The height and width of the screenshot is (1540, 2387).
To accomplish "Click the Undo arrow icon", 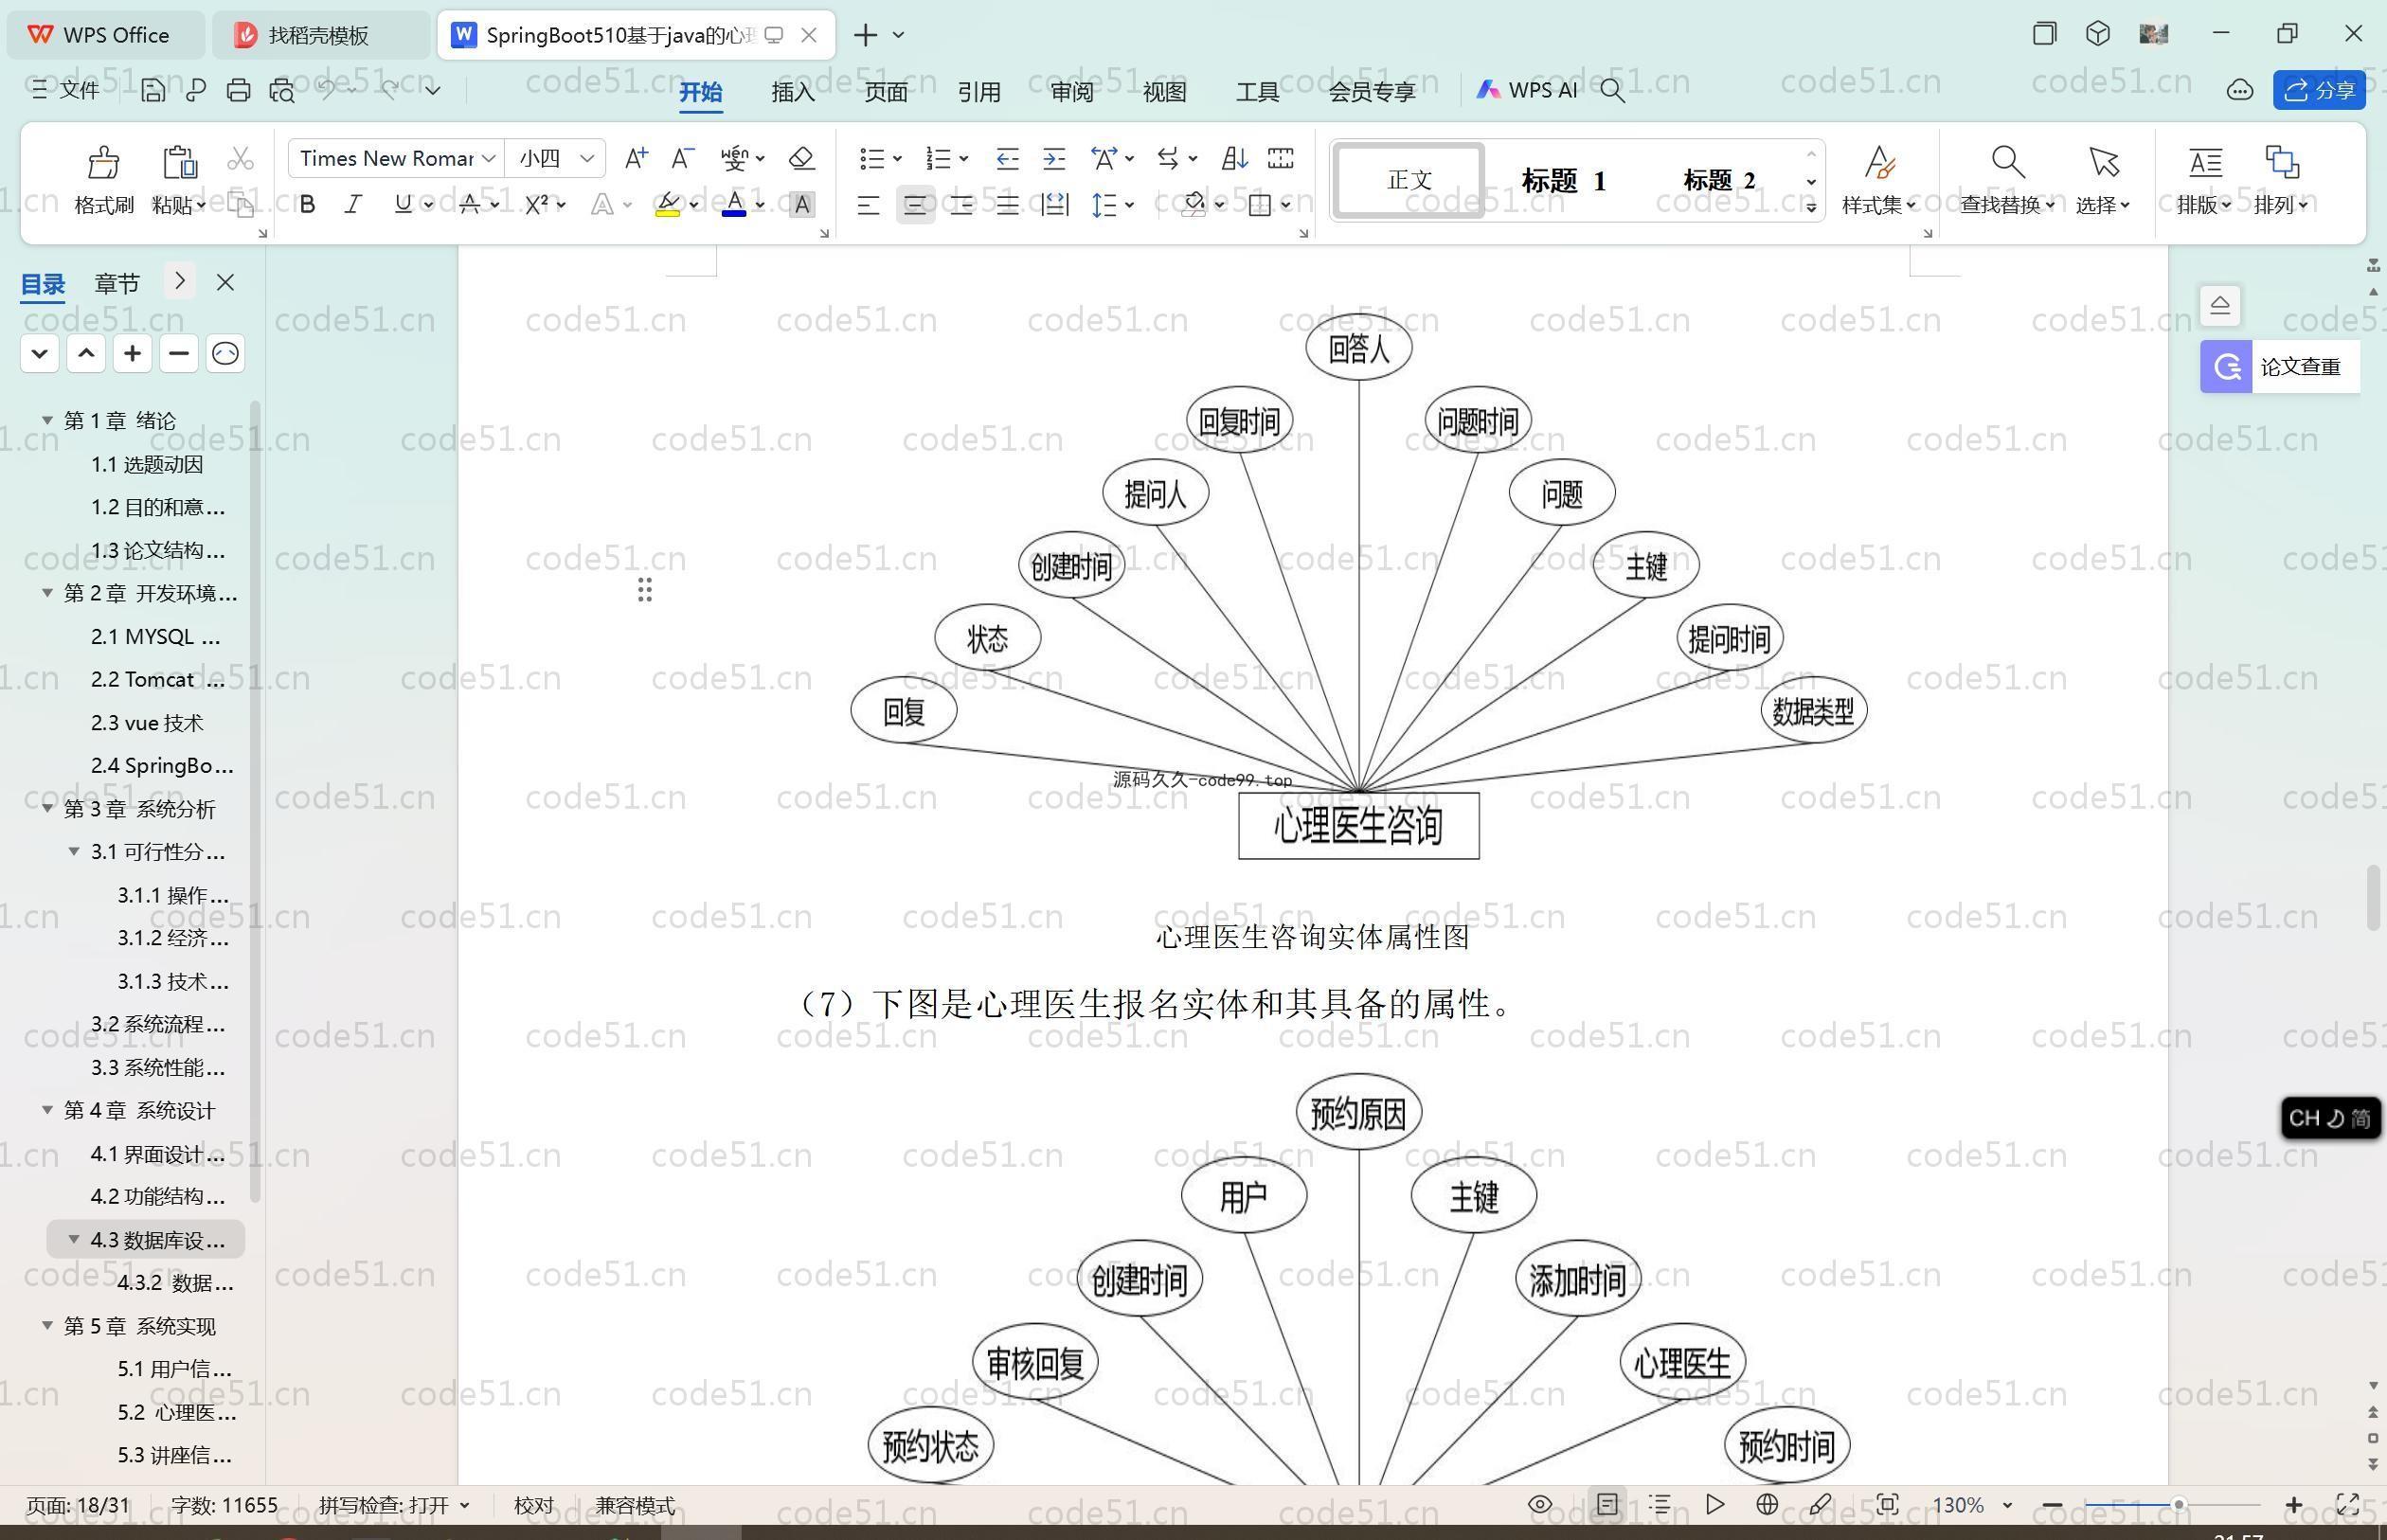I will pyautogui.click(x=327, y=90).
